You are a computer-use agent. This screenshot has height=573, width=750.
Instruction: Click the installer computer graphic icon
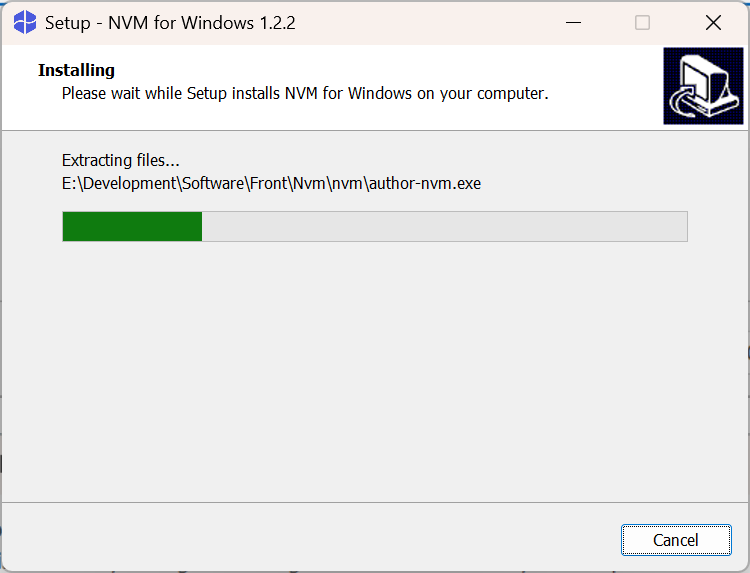[703, 86]
